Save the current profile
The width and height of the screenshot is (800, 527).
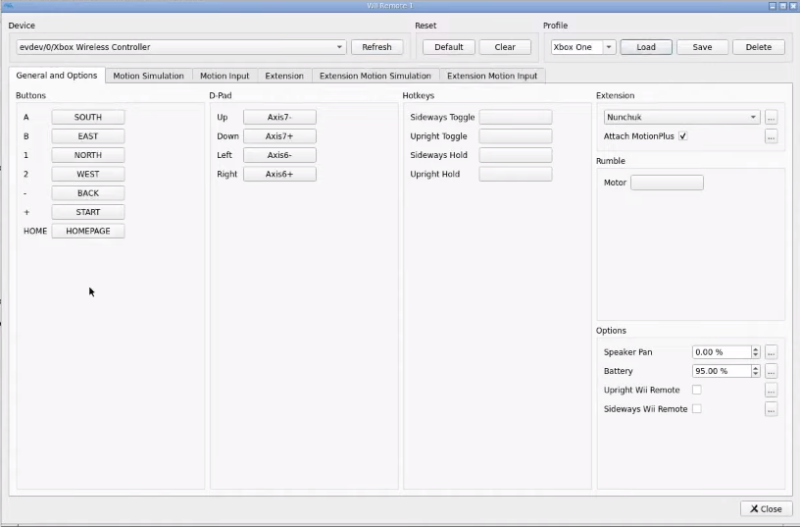pyautogui.click(x=702, y=47)
